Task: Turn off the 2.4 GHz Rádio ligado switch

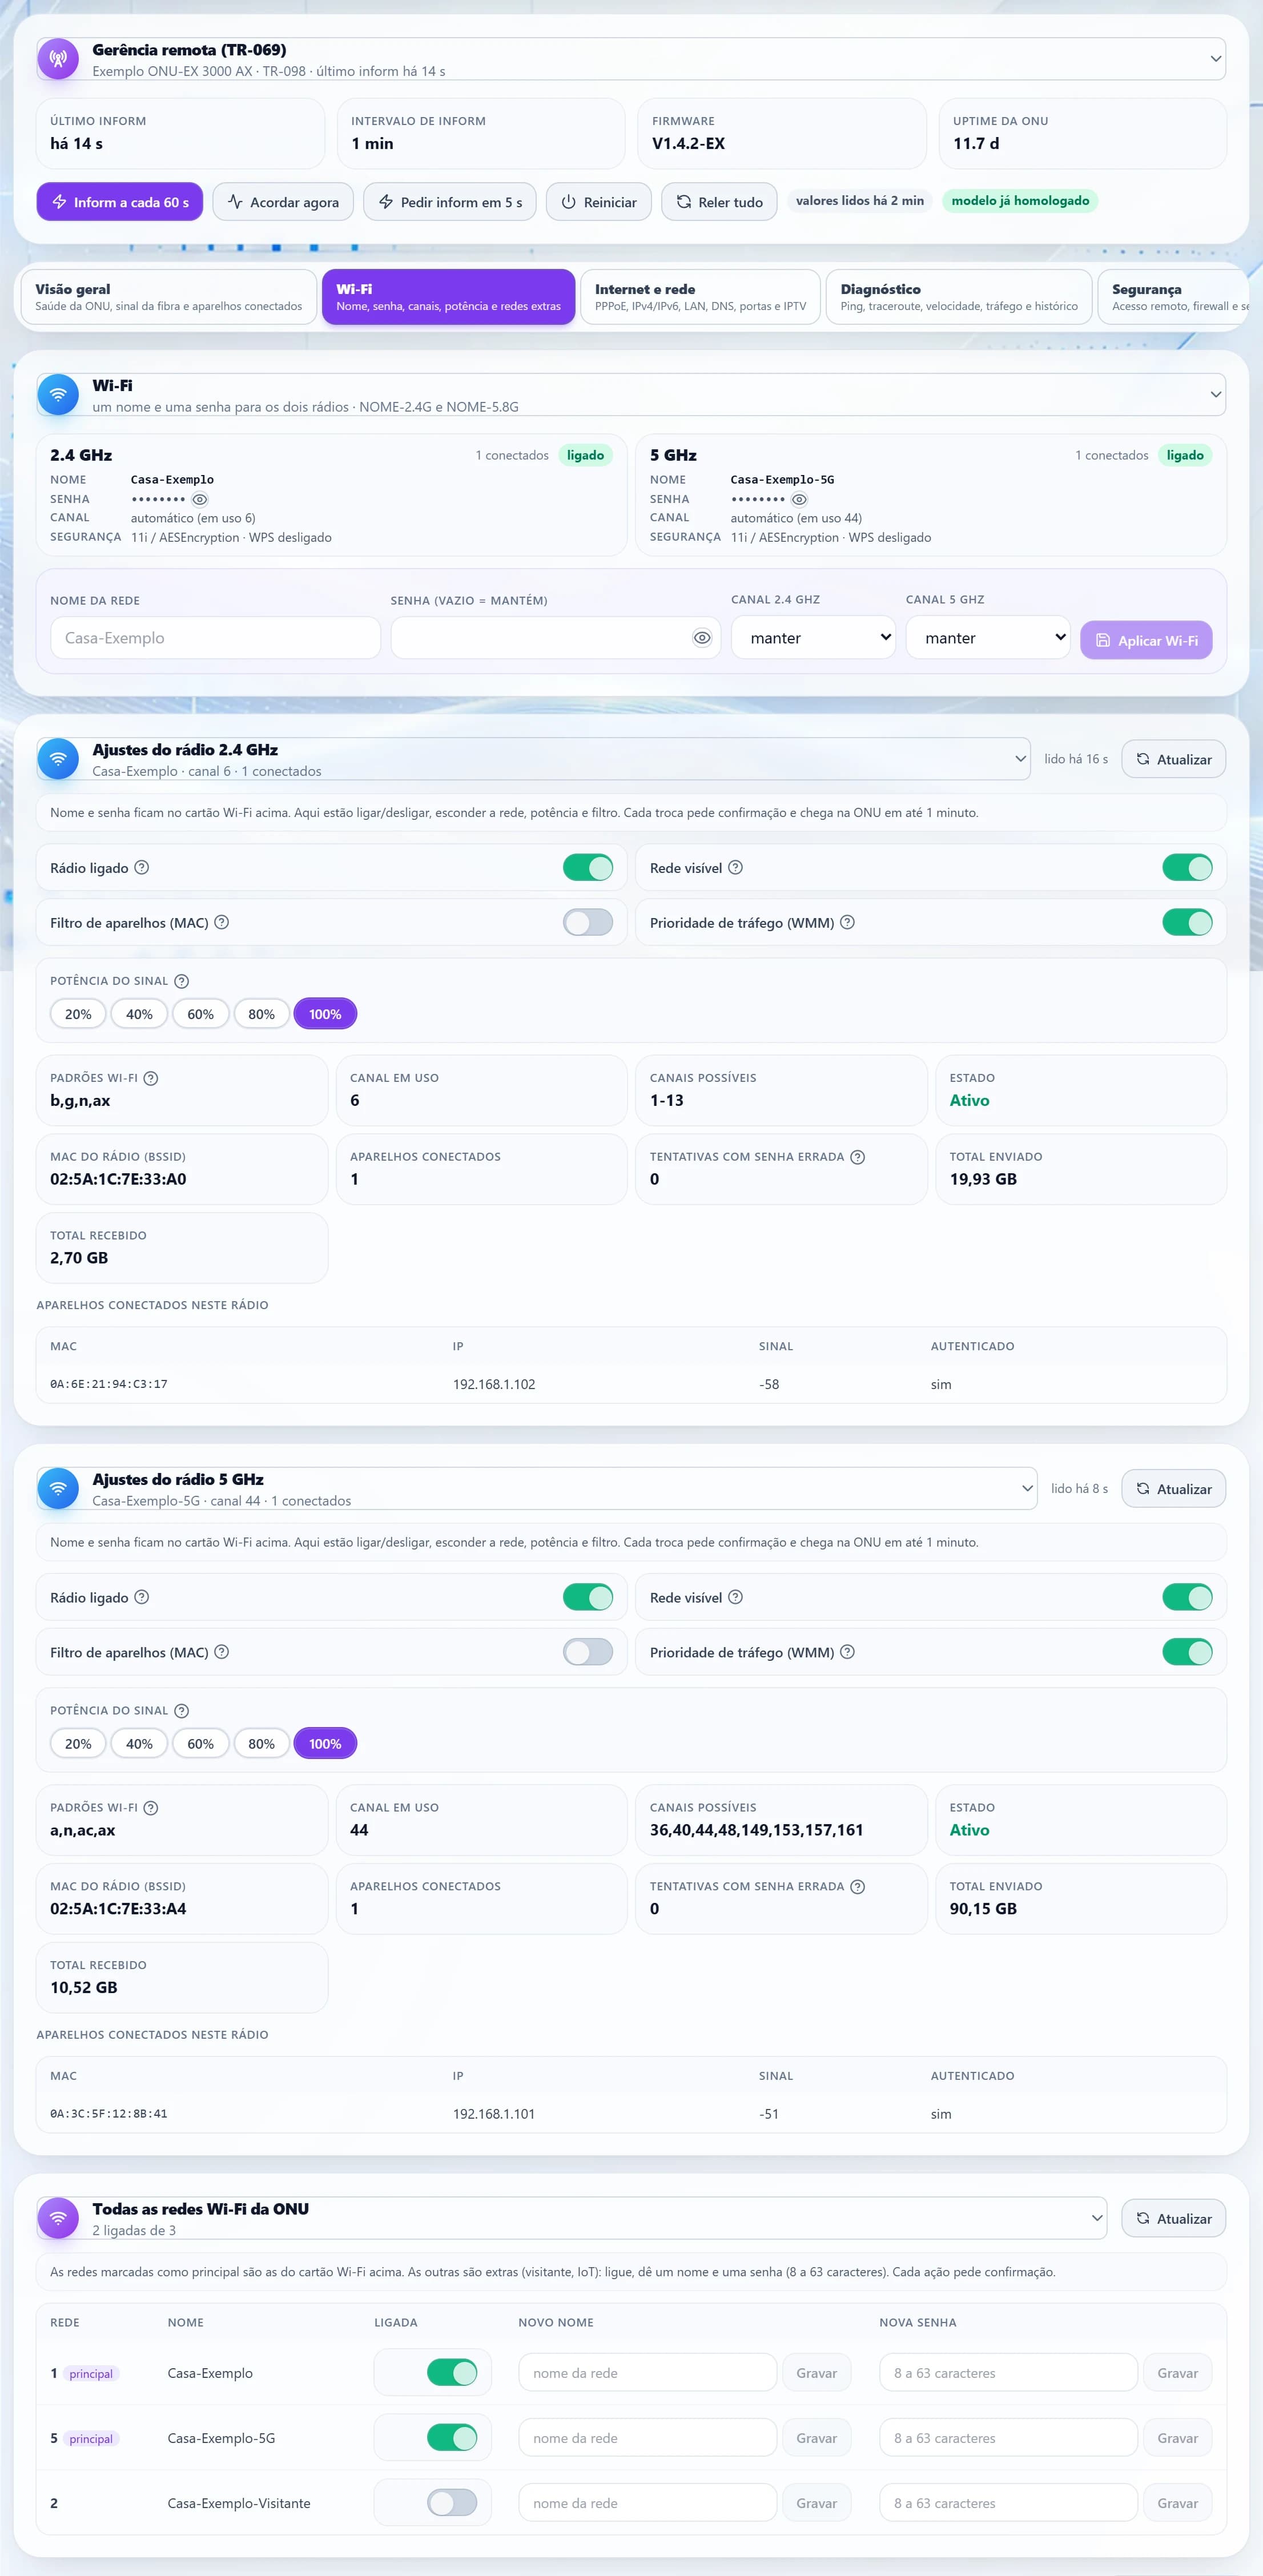Action: (x=588, y=868)
